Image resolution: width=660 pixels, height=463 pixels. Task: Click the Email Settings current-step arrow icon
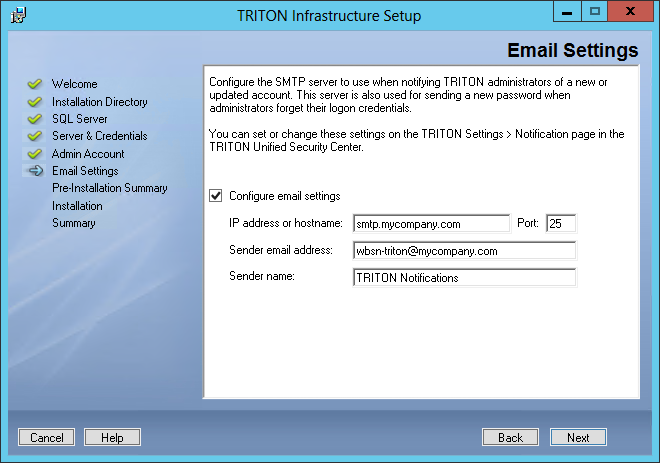(x=35, y=170)
